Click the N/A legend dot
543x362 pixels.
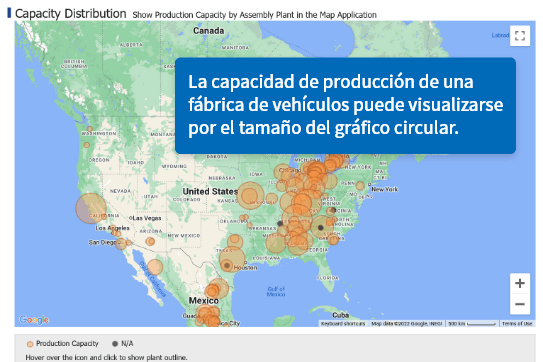[x=115, y=344]
